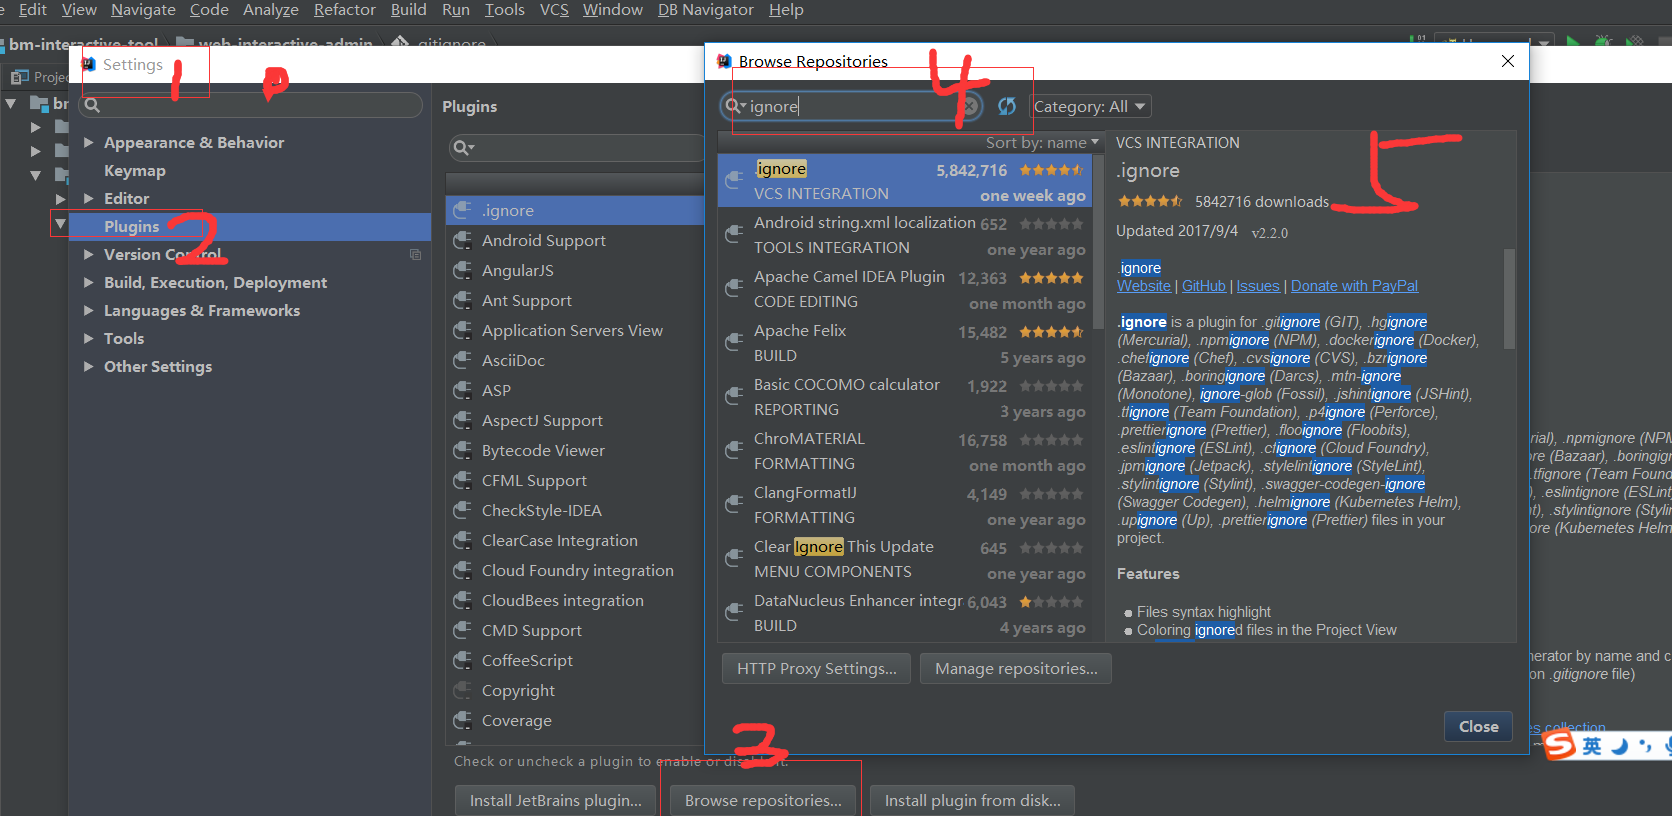The width and height of the screenshot is (1672, 816).
Task: Click Browse repositories button
Action: coord(763,800)
